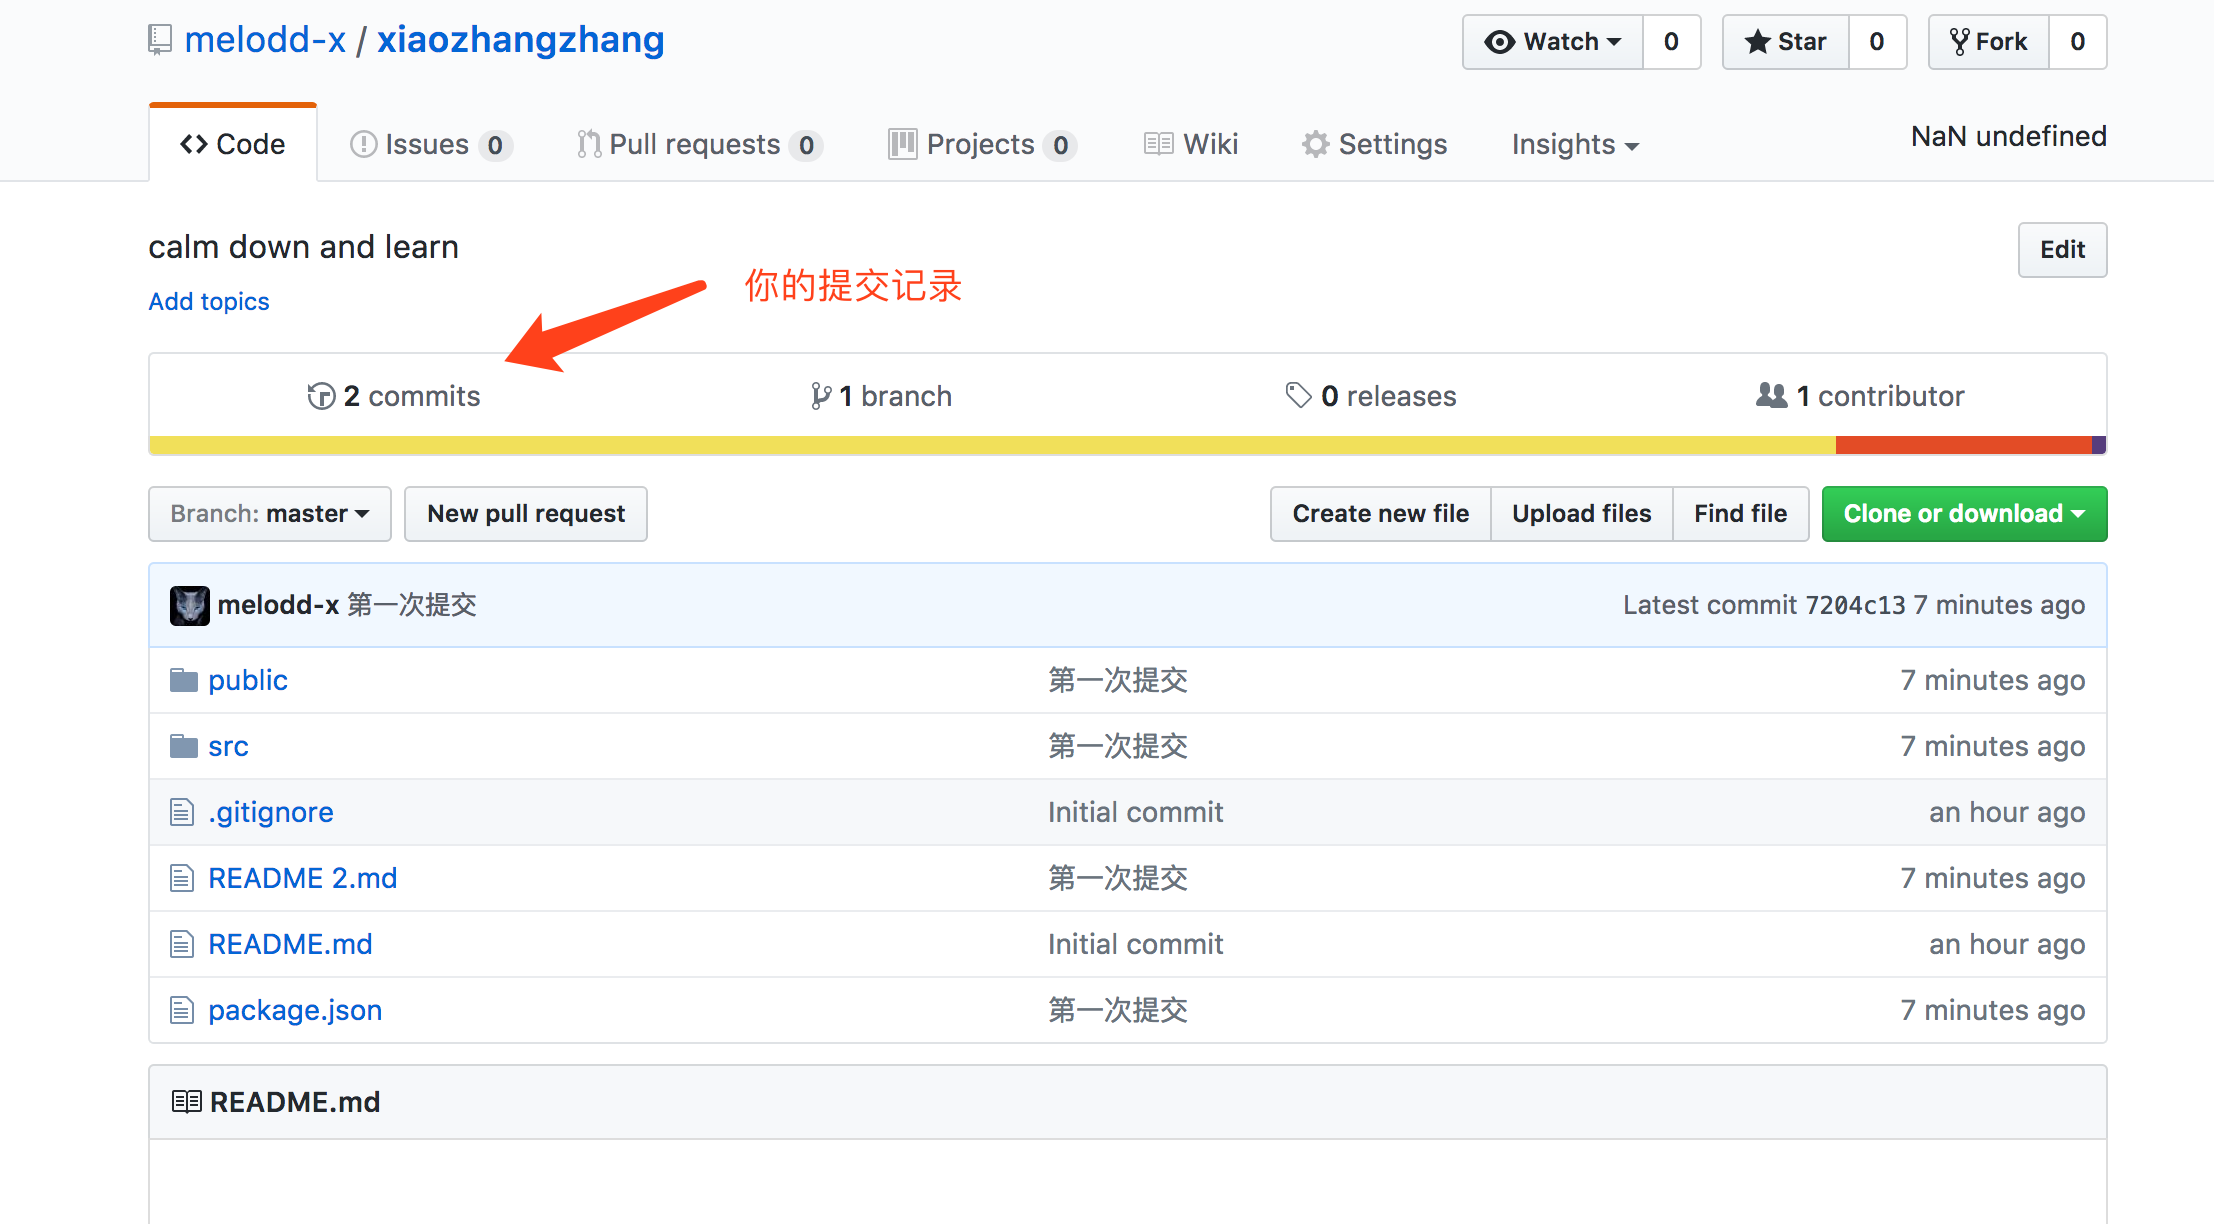Fork the xiaozhangzhang repository

(x=1989, y=42)
